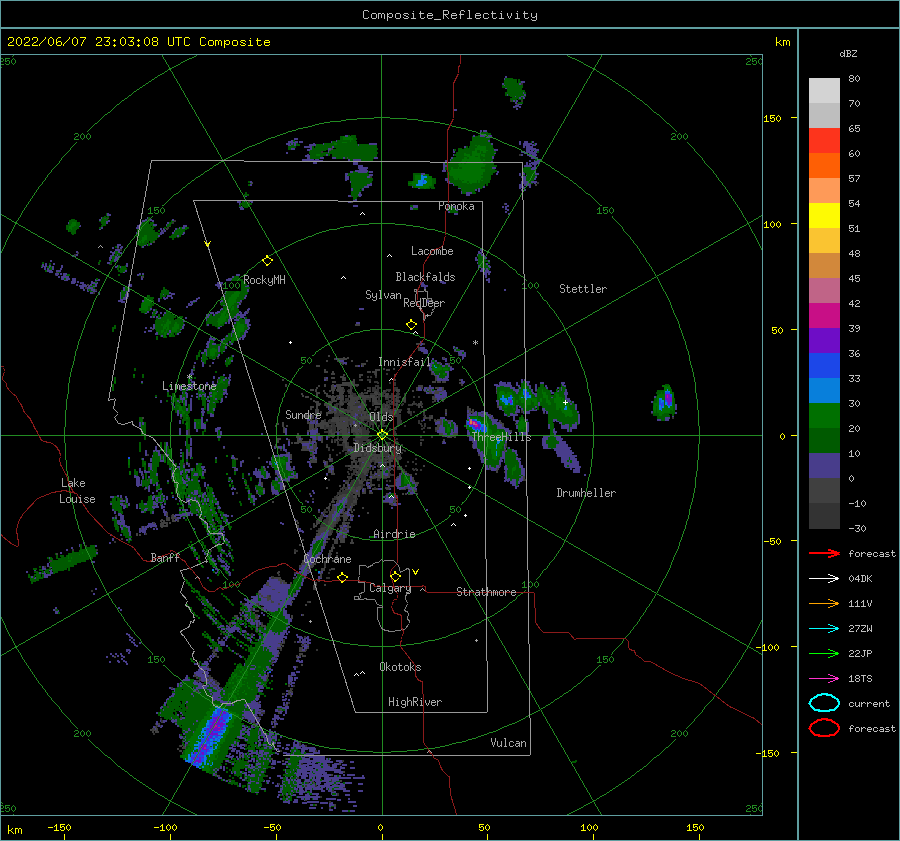Image resolution: width=900 pixels, height=841 pixels.
Task: Select the light gray 70–80 dBZ swatch
Action: [824, 91]
